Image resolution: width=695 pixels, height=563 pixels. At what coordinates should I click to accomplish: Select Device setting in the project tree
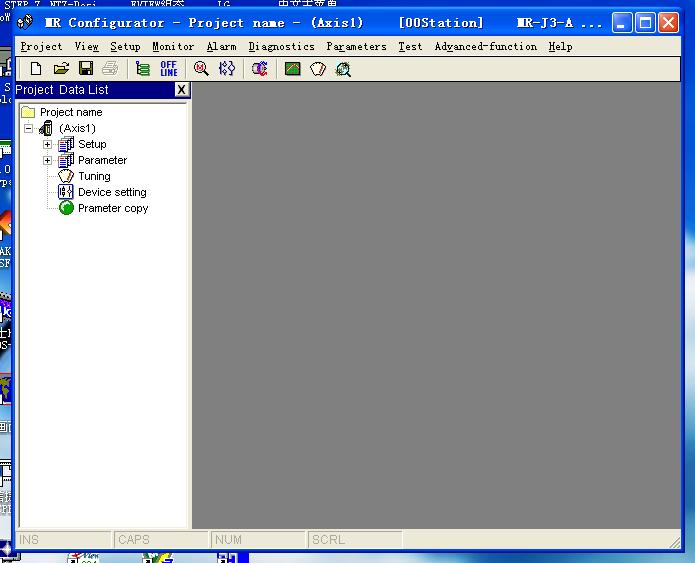112,192
